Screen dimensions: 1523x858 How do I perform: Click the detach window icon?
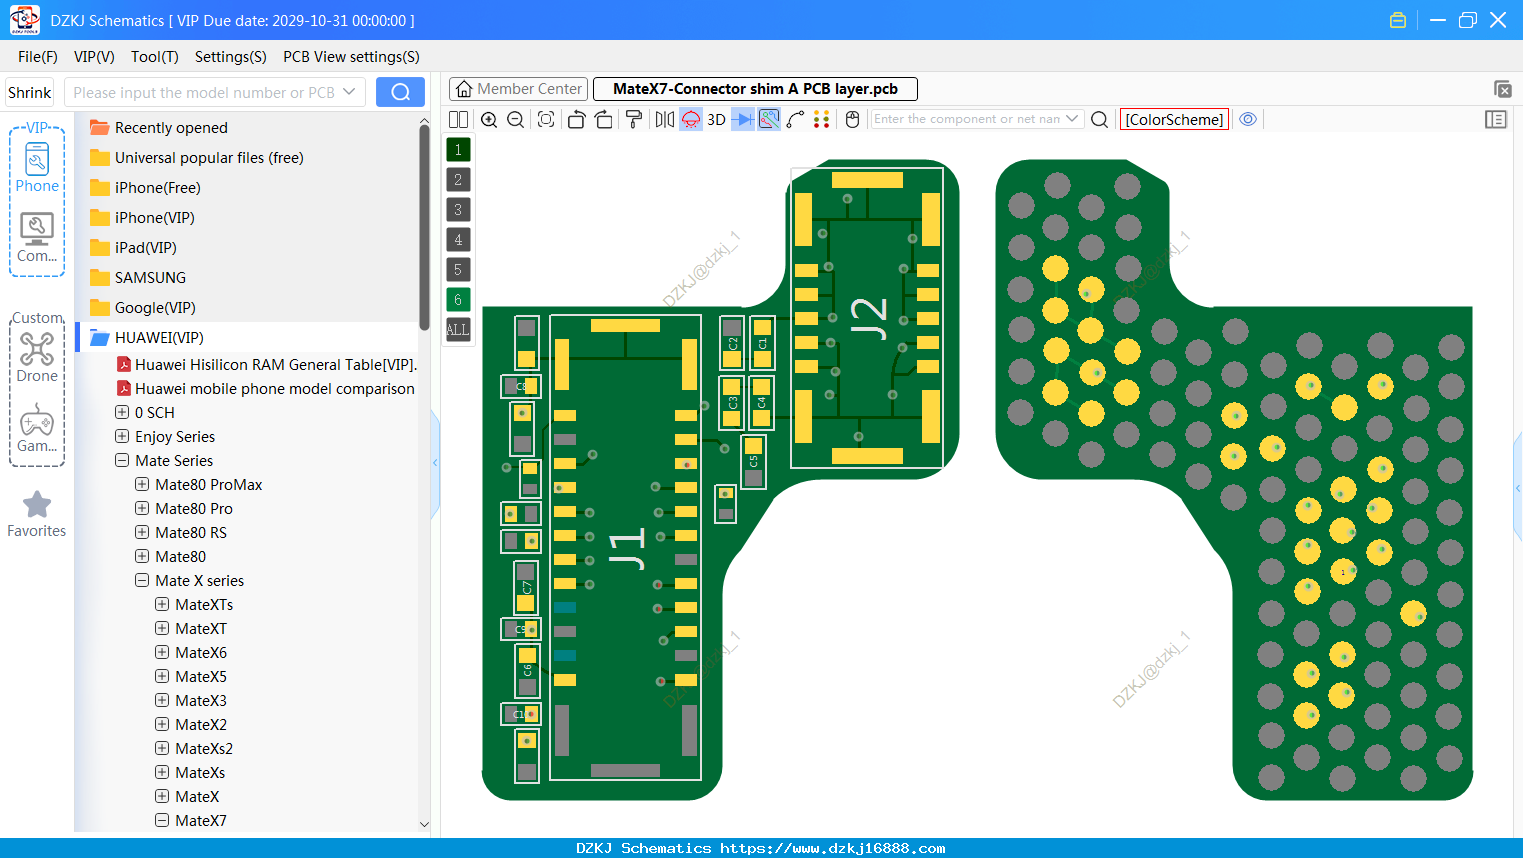(x=1502, y=89)
